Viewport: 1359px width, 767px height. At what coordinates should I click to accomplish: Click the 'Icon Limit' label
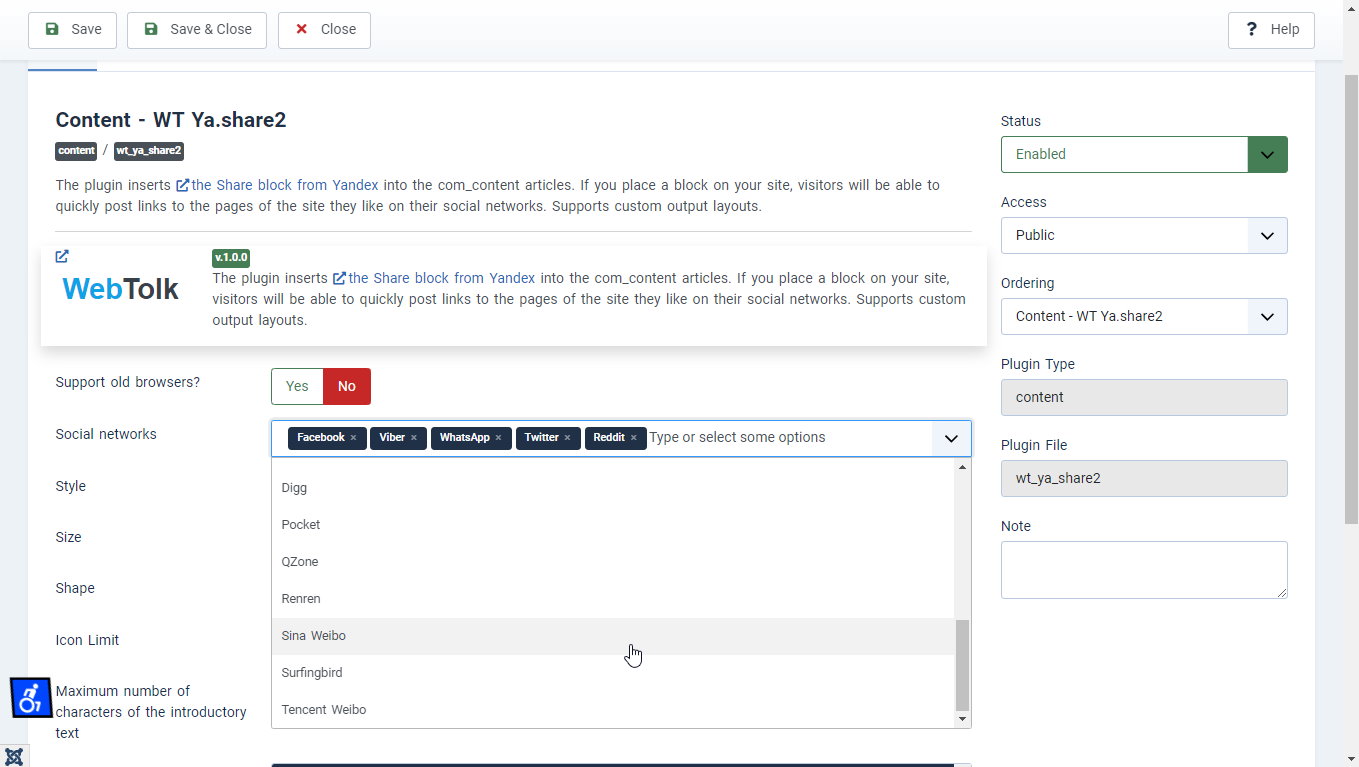click(x=87, y=640)
